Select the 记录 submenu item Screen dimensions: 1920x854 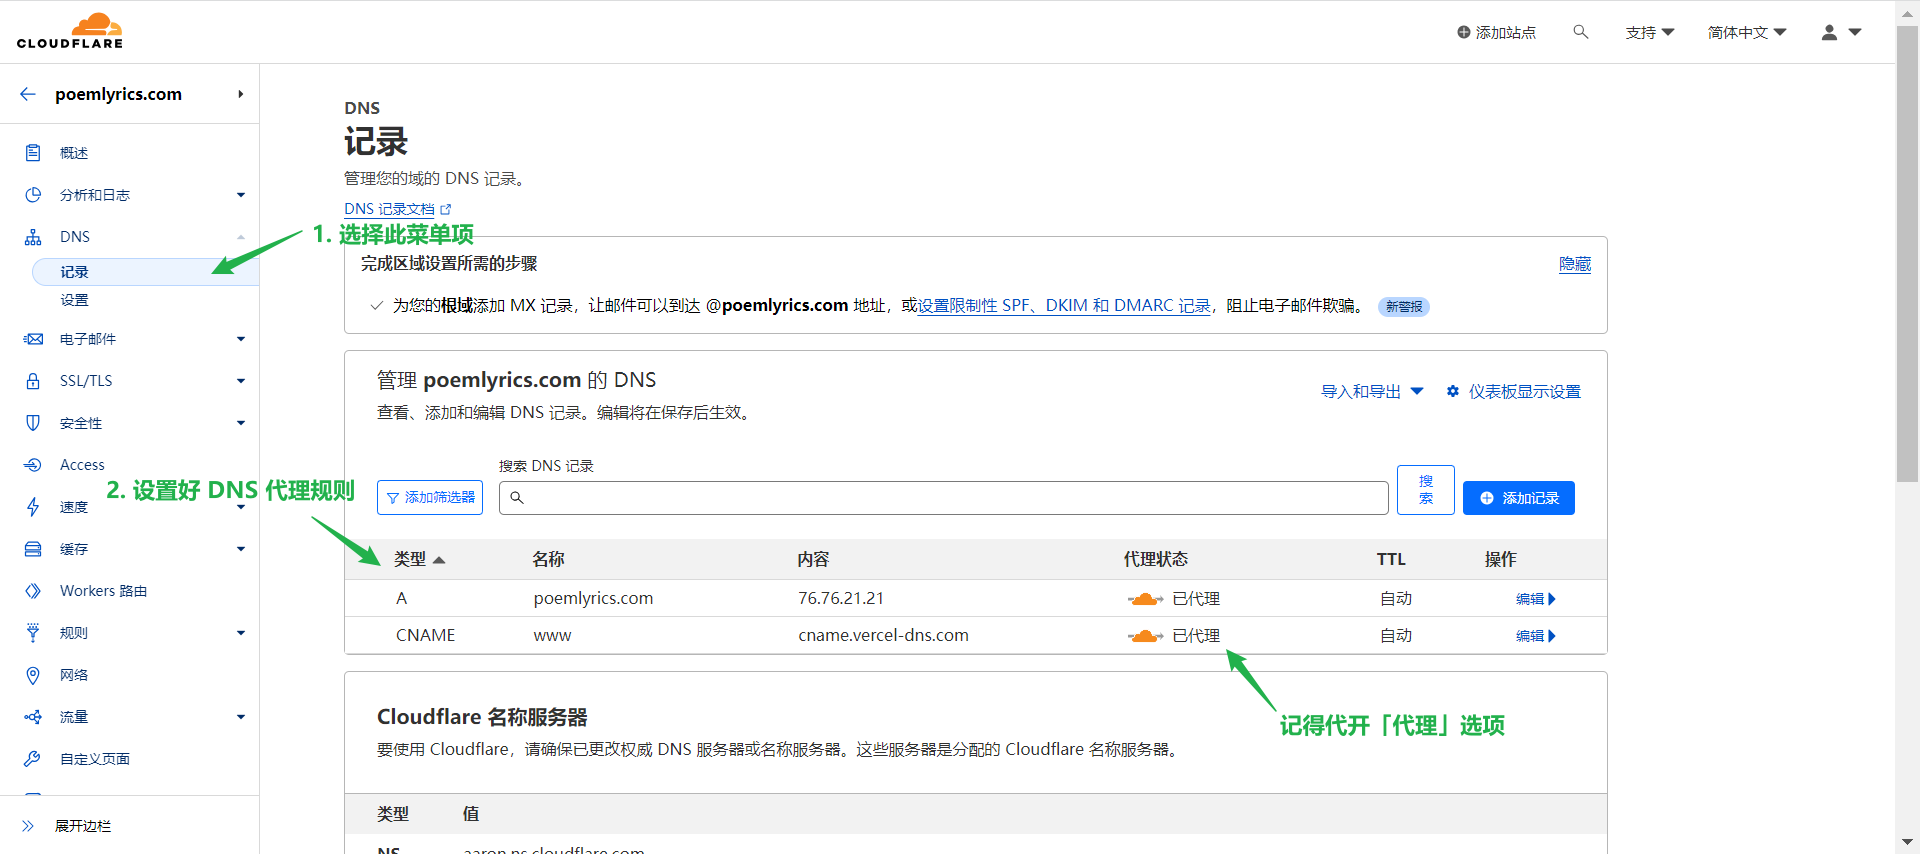pos(145,272)
